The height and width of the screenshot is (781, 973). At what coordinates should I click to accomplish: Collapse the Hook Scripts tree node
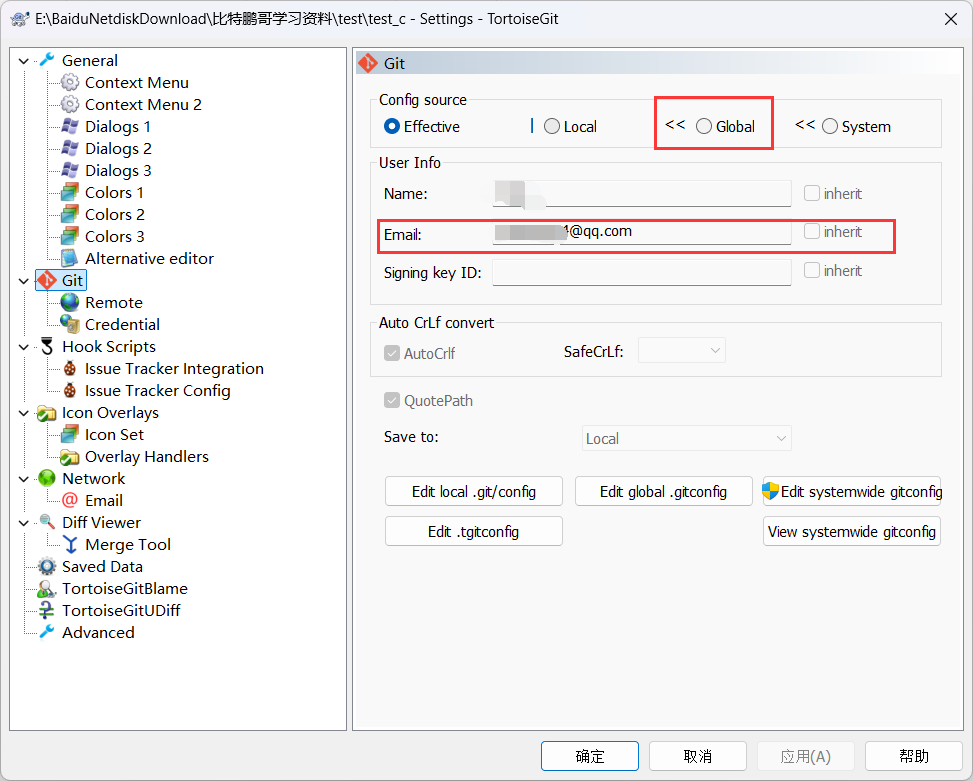click(x=24, y=347)
